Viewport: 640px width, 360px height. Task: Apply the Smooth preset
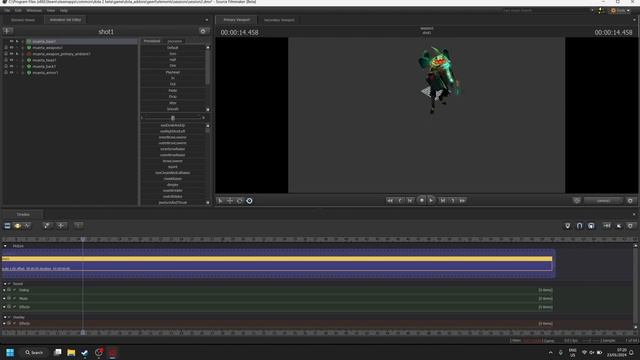coord(173,109)
